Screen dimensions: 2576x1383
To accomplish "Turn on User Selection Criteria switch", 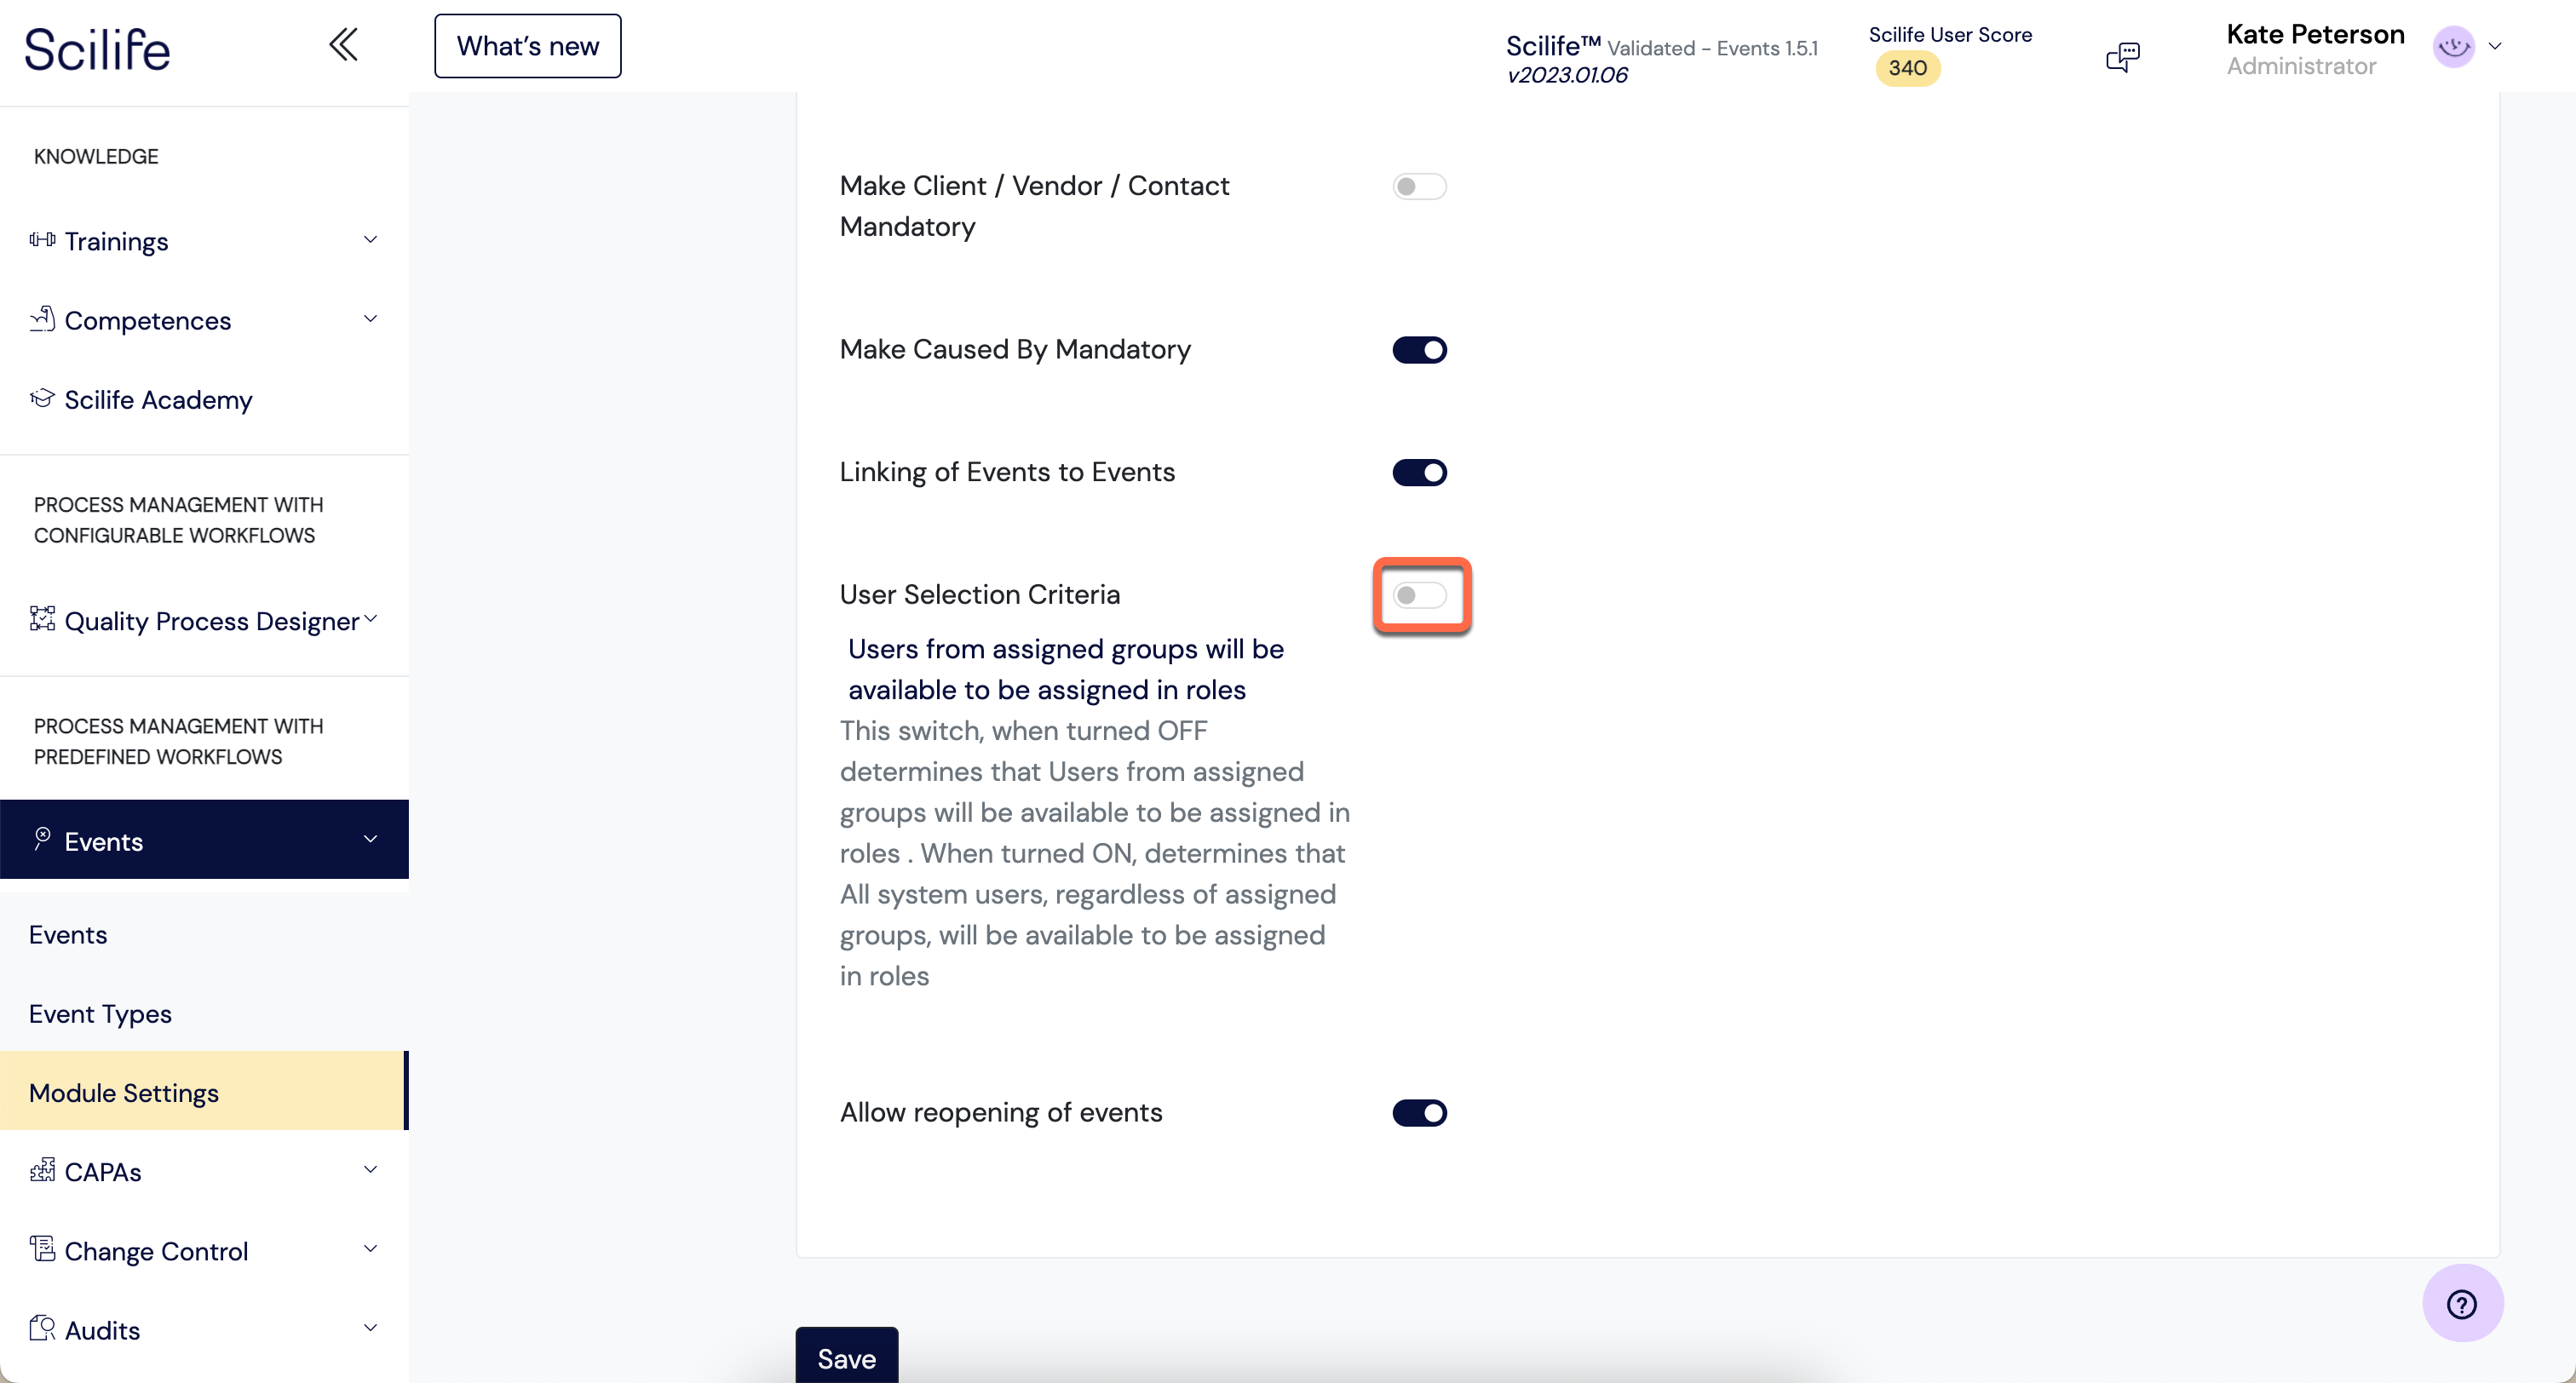I will coord(1419,596).
